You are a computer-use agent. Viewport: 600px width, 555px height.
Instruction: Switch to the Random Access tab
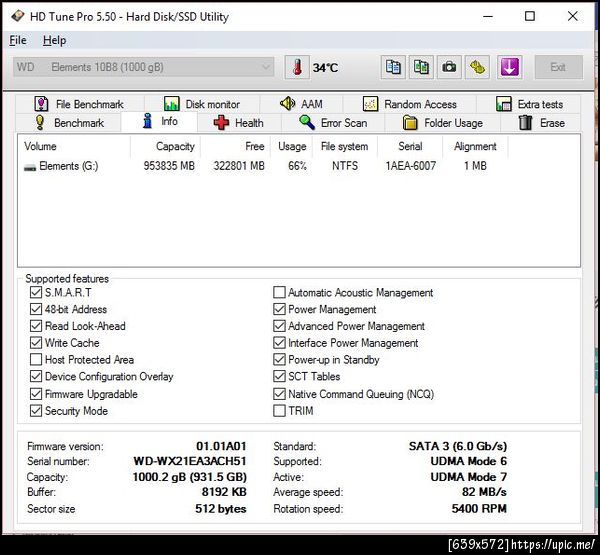pyautogui.click(x=409, y=104)
